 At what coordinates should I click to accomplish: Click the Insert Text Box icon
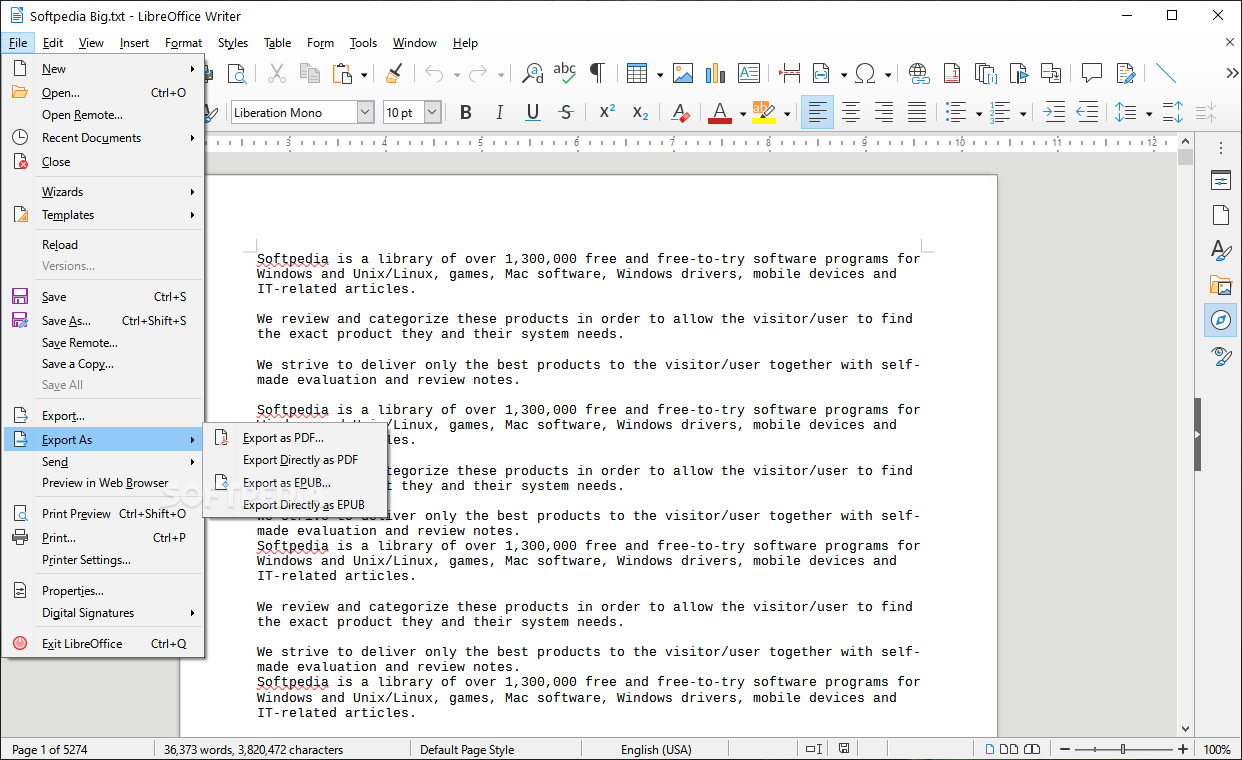[749, 73]
